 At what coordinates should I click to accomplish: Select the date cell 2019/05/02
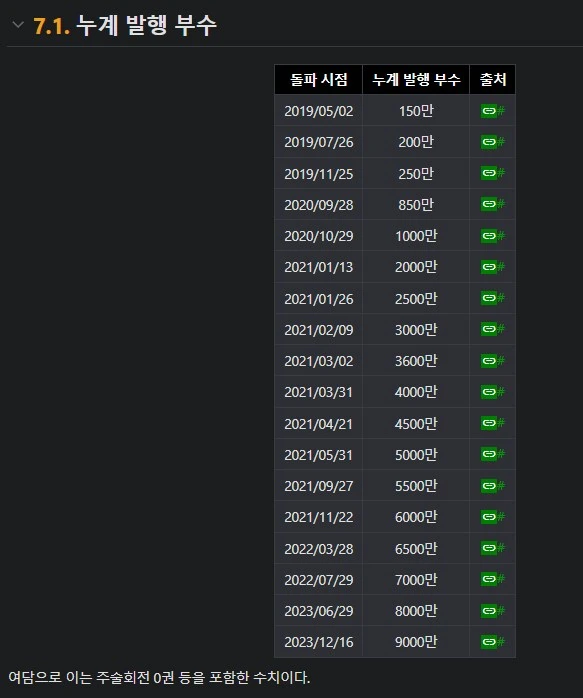319,110
